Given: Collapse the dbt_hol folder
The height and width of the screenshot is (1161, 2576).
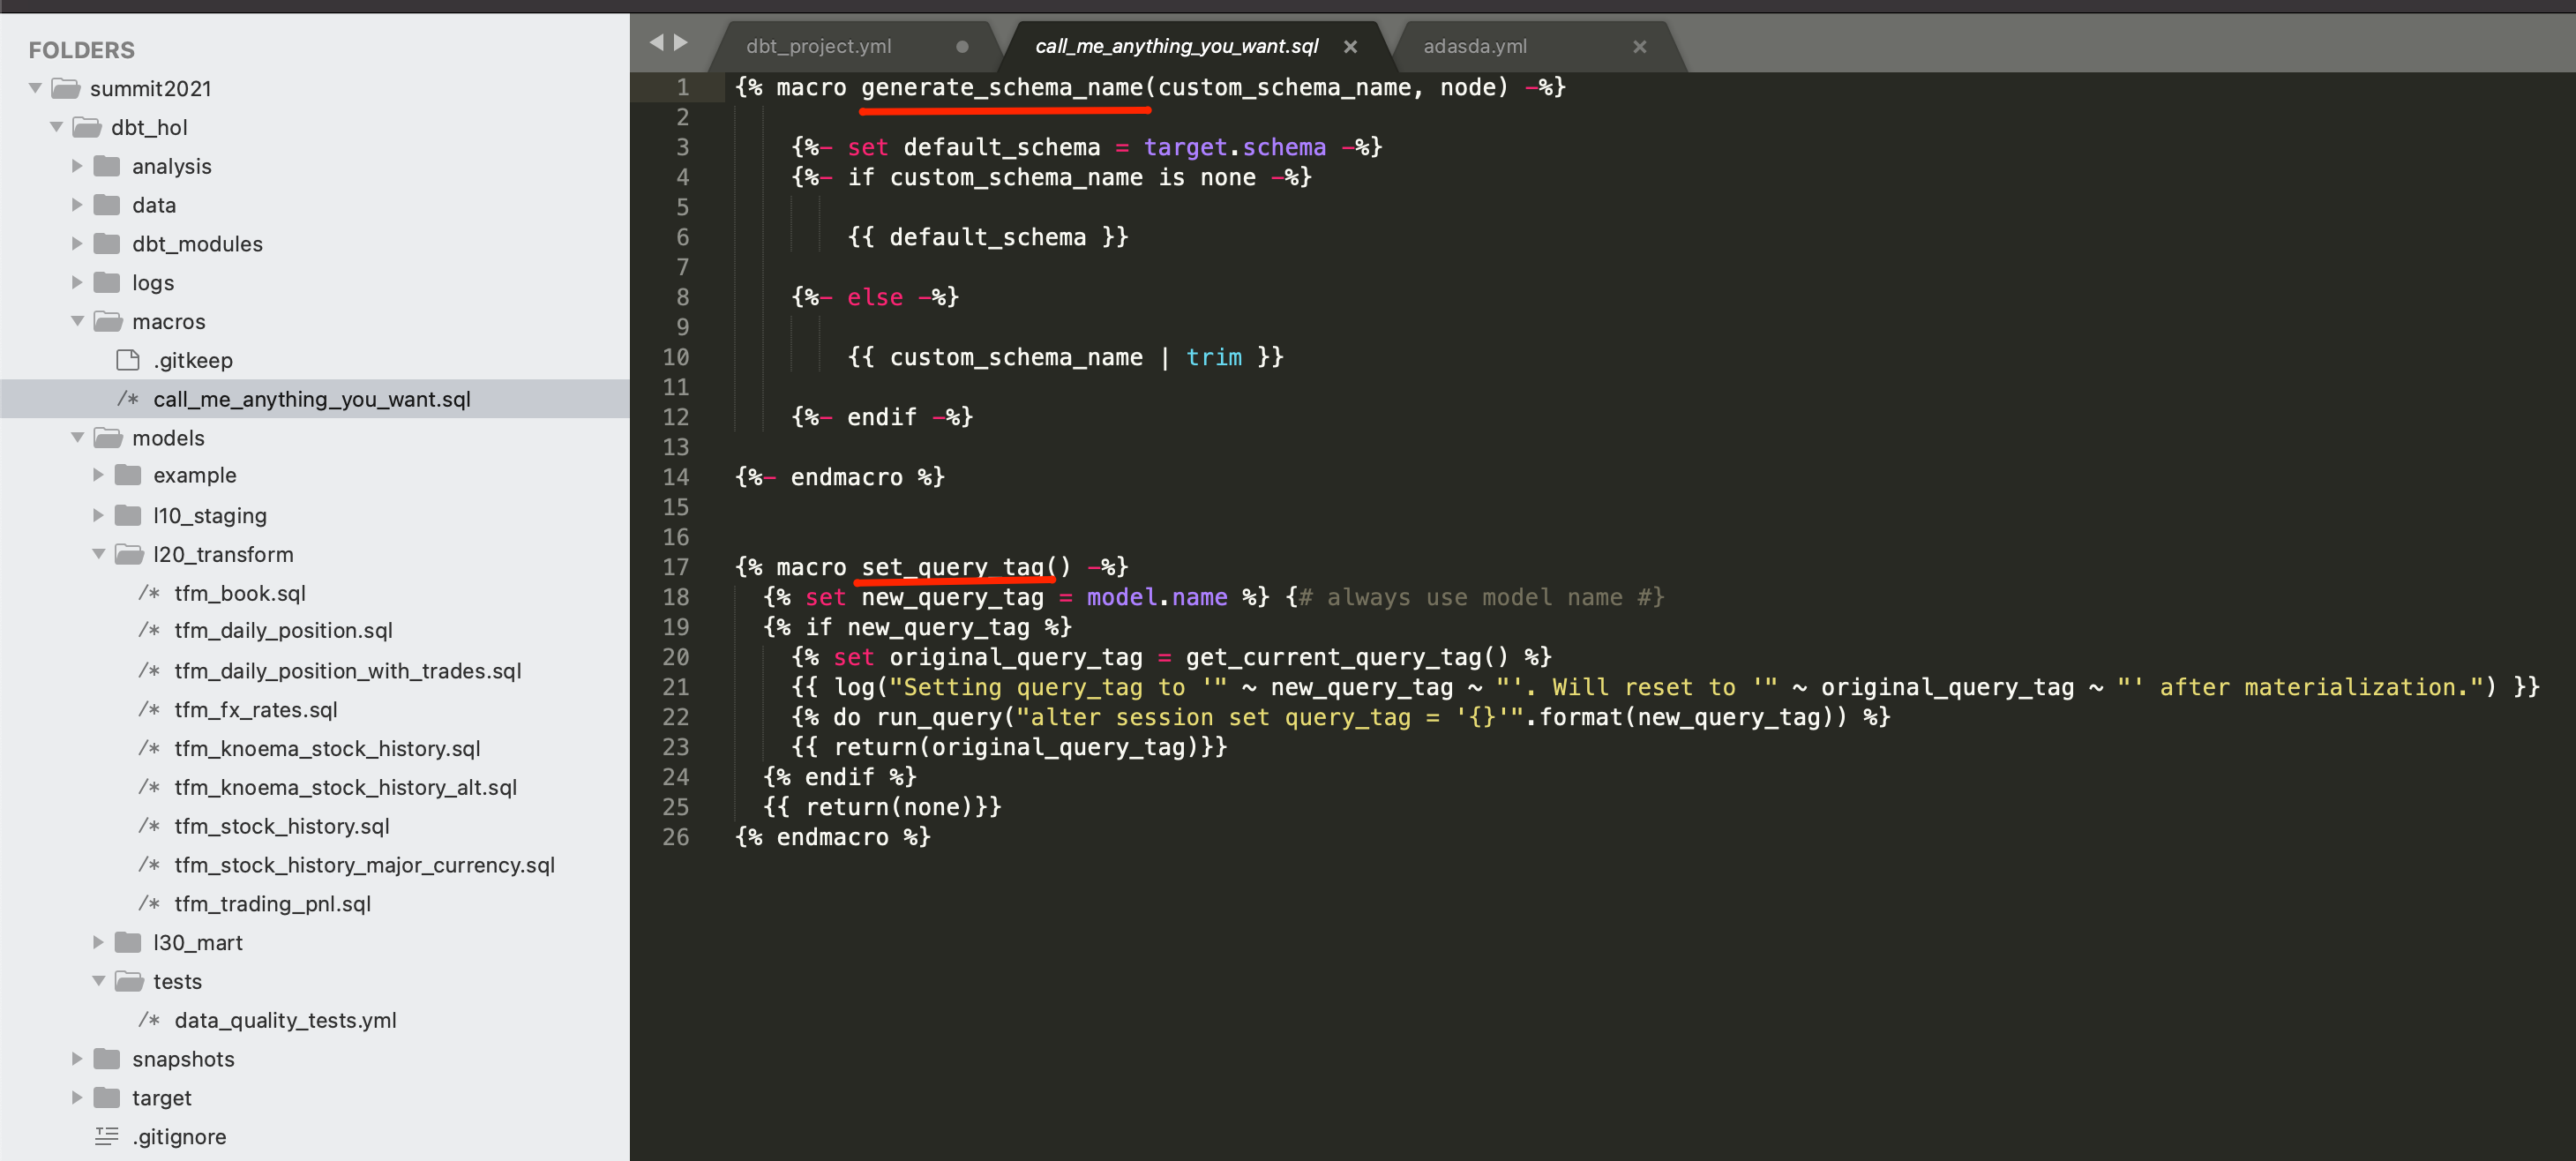Looking at the screenshot, I should [x=56, y=127].
